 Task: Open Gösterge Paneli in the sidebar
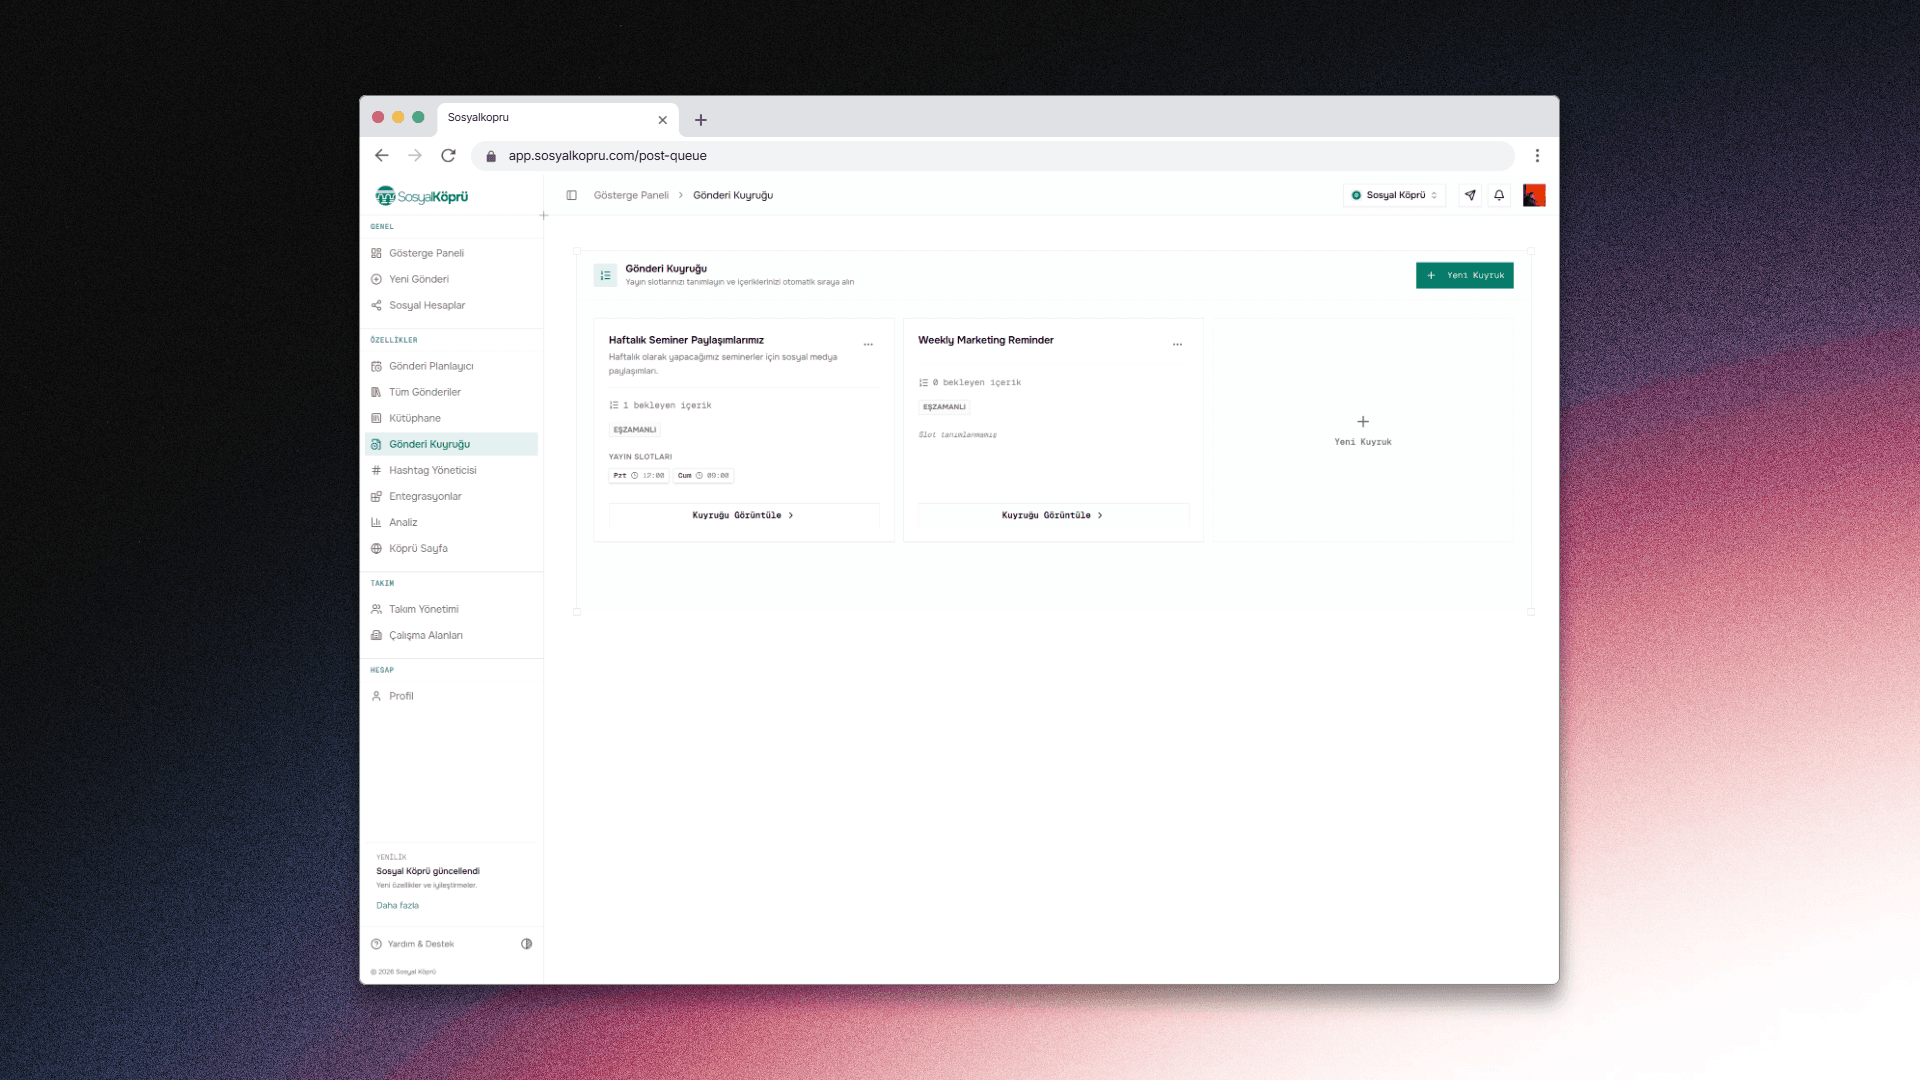(451, 254)
